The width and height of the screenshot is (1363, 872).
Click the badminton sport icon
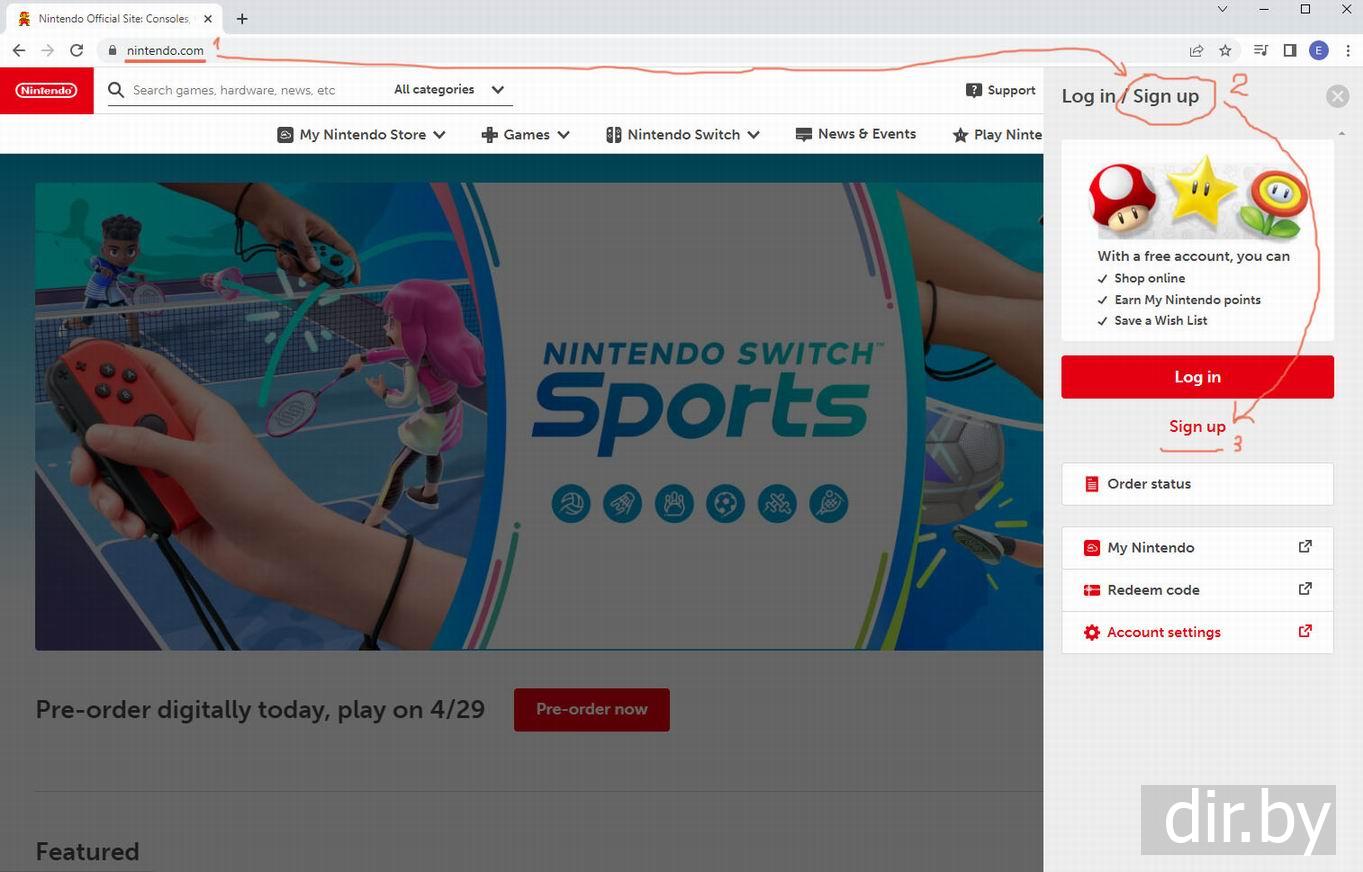coord(622,503)
